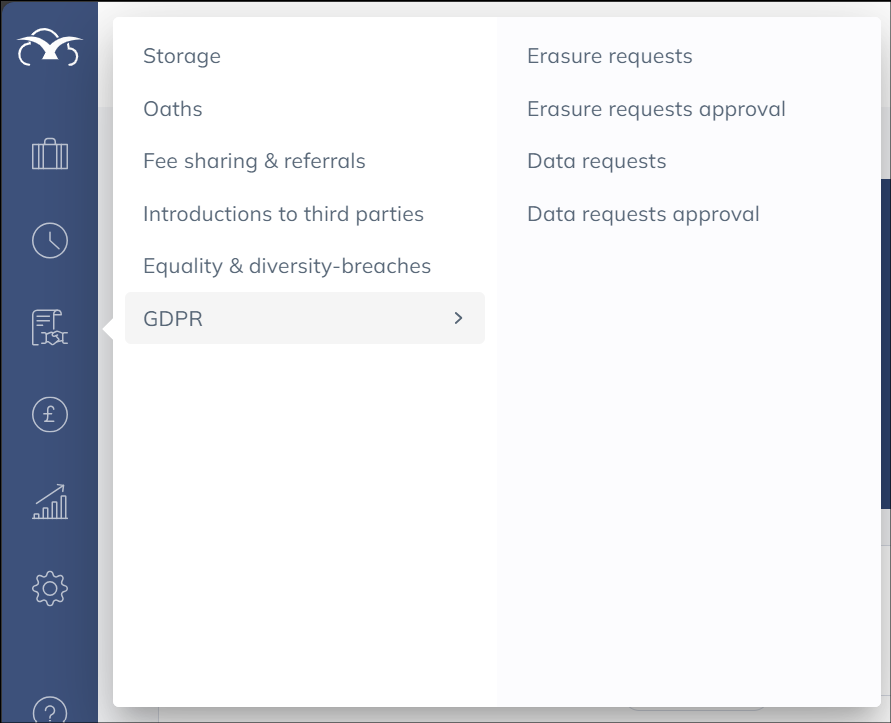Choose the Oaths menu entry

[x=173, y=109]
